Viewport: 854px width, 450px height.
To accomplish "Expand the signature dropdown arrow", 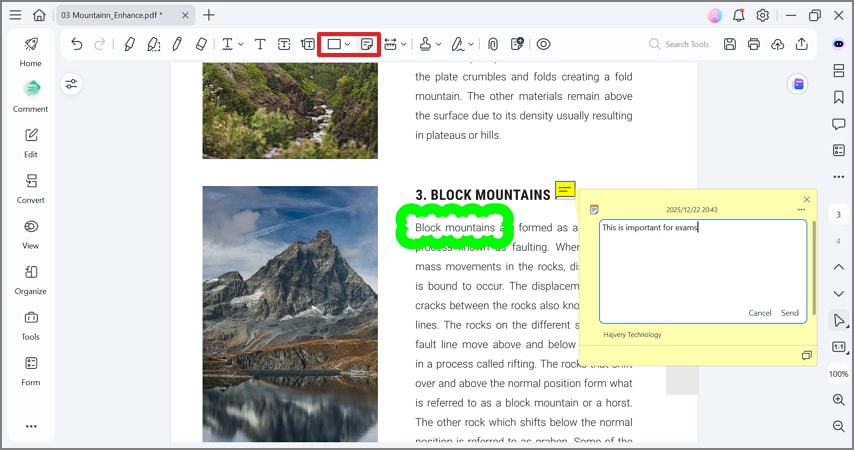I will point(471,45).
